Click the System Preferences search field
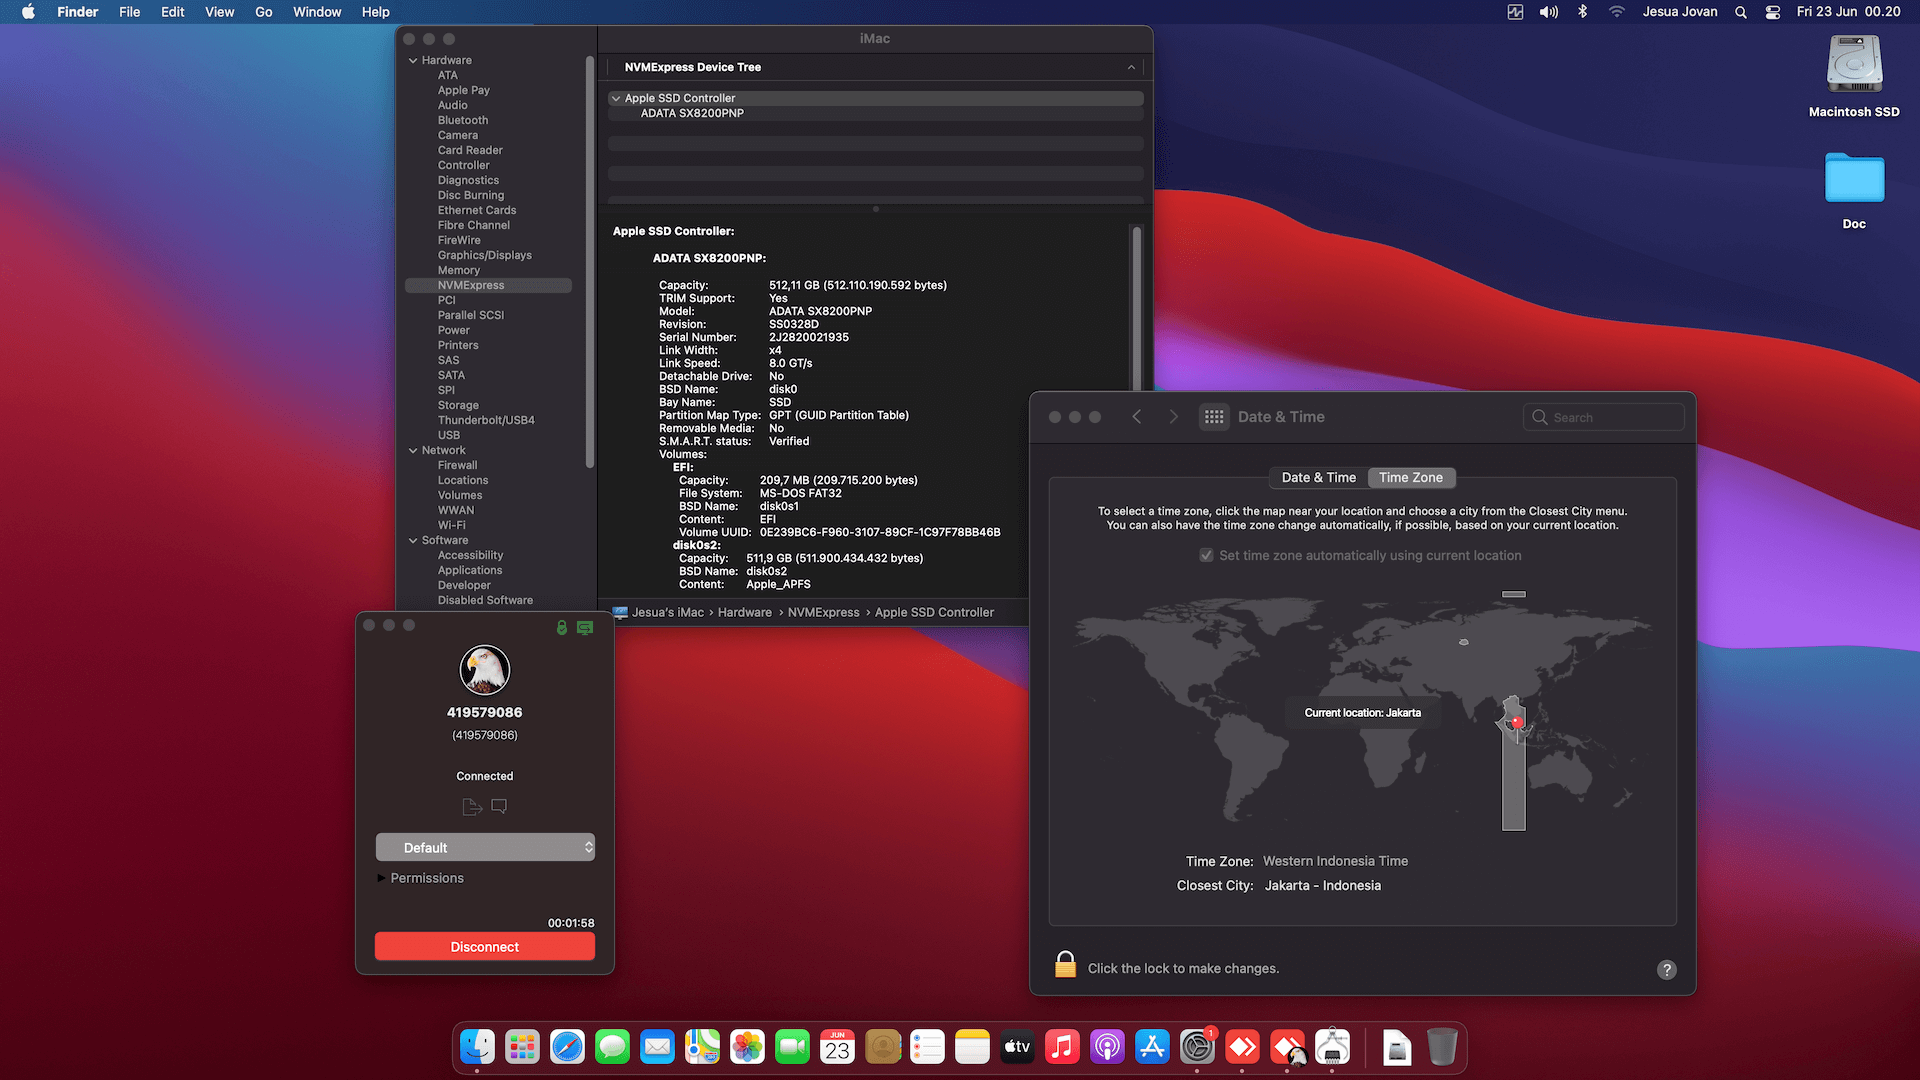 (1604, 417)
